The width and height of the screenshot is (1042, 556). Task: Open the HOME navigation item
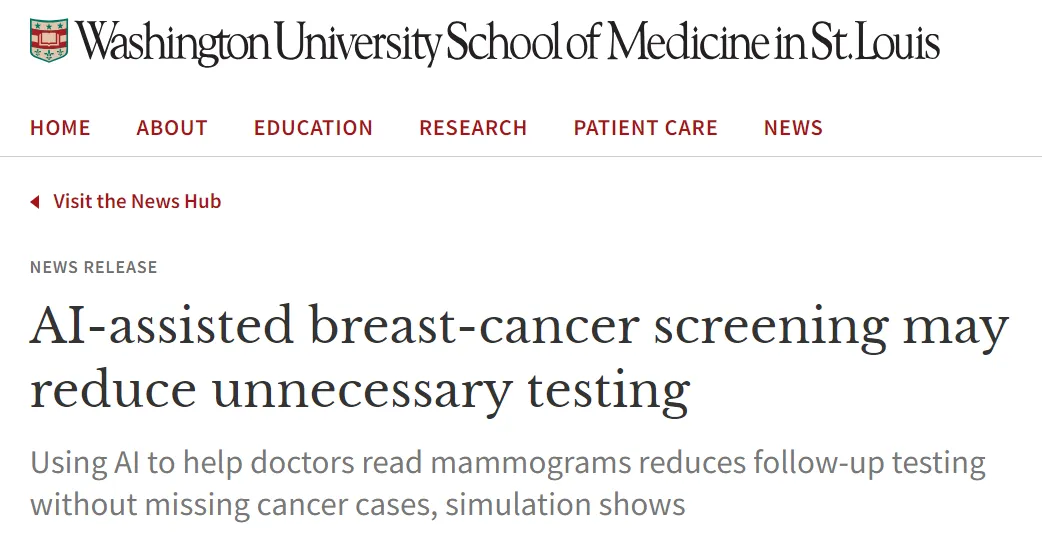[x=60, y=128]
